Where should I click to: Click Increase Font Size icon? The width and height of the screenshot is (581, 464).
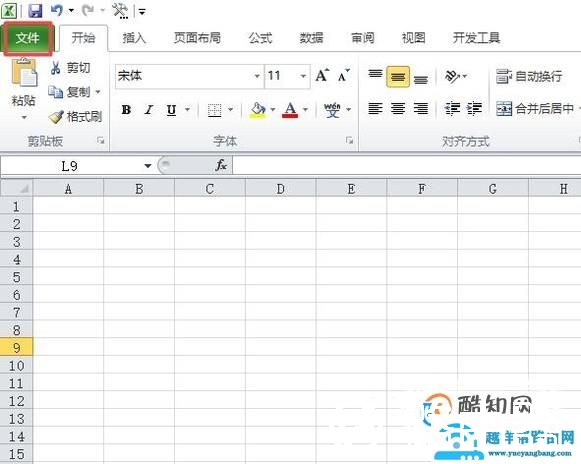[322, 76]
